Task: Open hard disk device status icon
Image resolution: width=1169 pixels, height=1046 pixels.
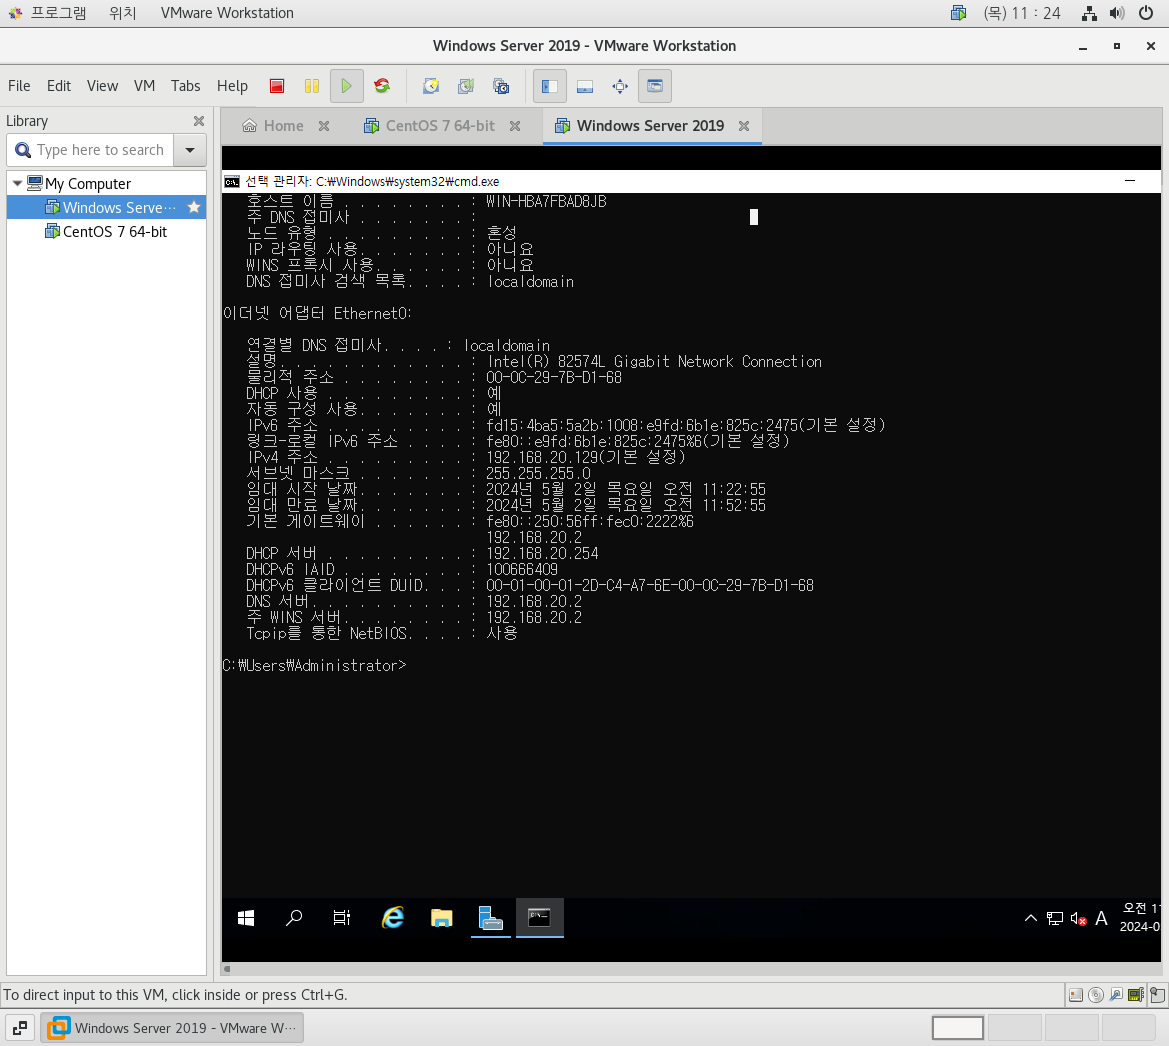Action: pyautogui.click(x=1076, y=995)
